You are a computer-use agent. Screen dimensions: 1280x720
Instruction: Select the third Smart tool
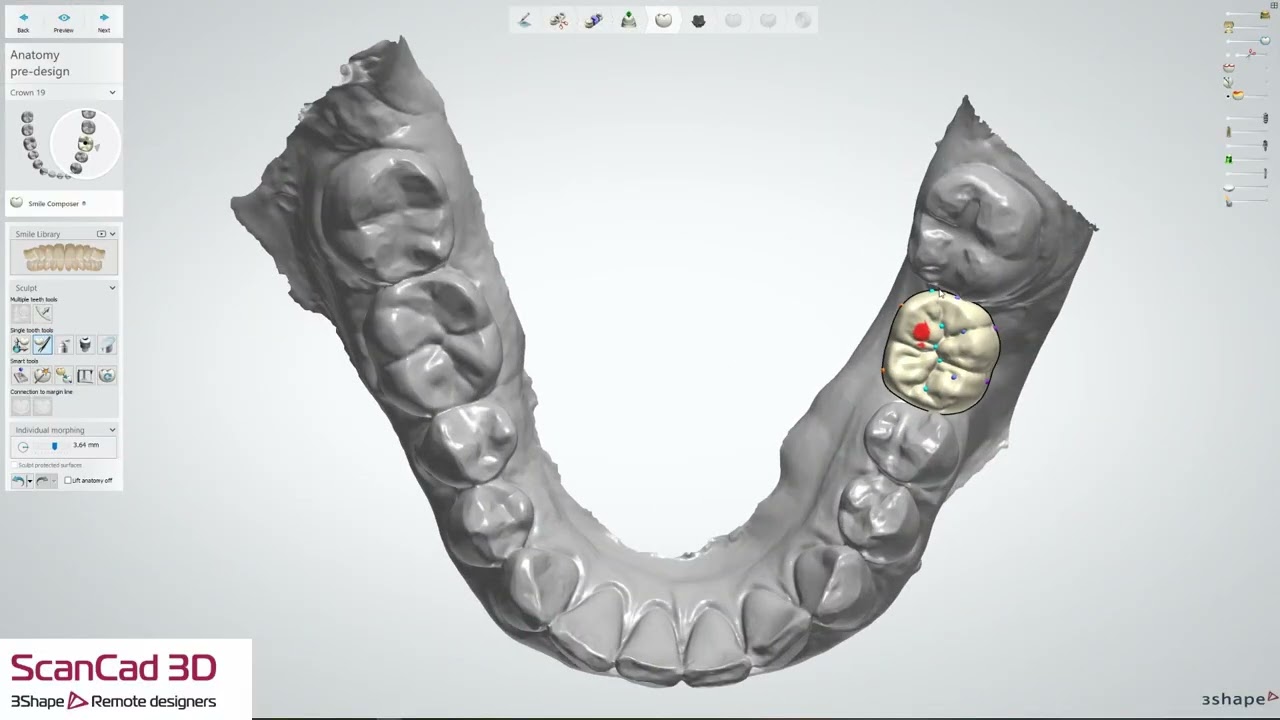(64, 375)
